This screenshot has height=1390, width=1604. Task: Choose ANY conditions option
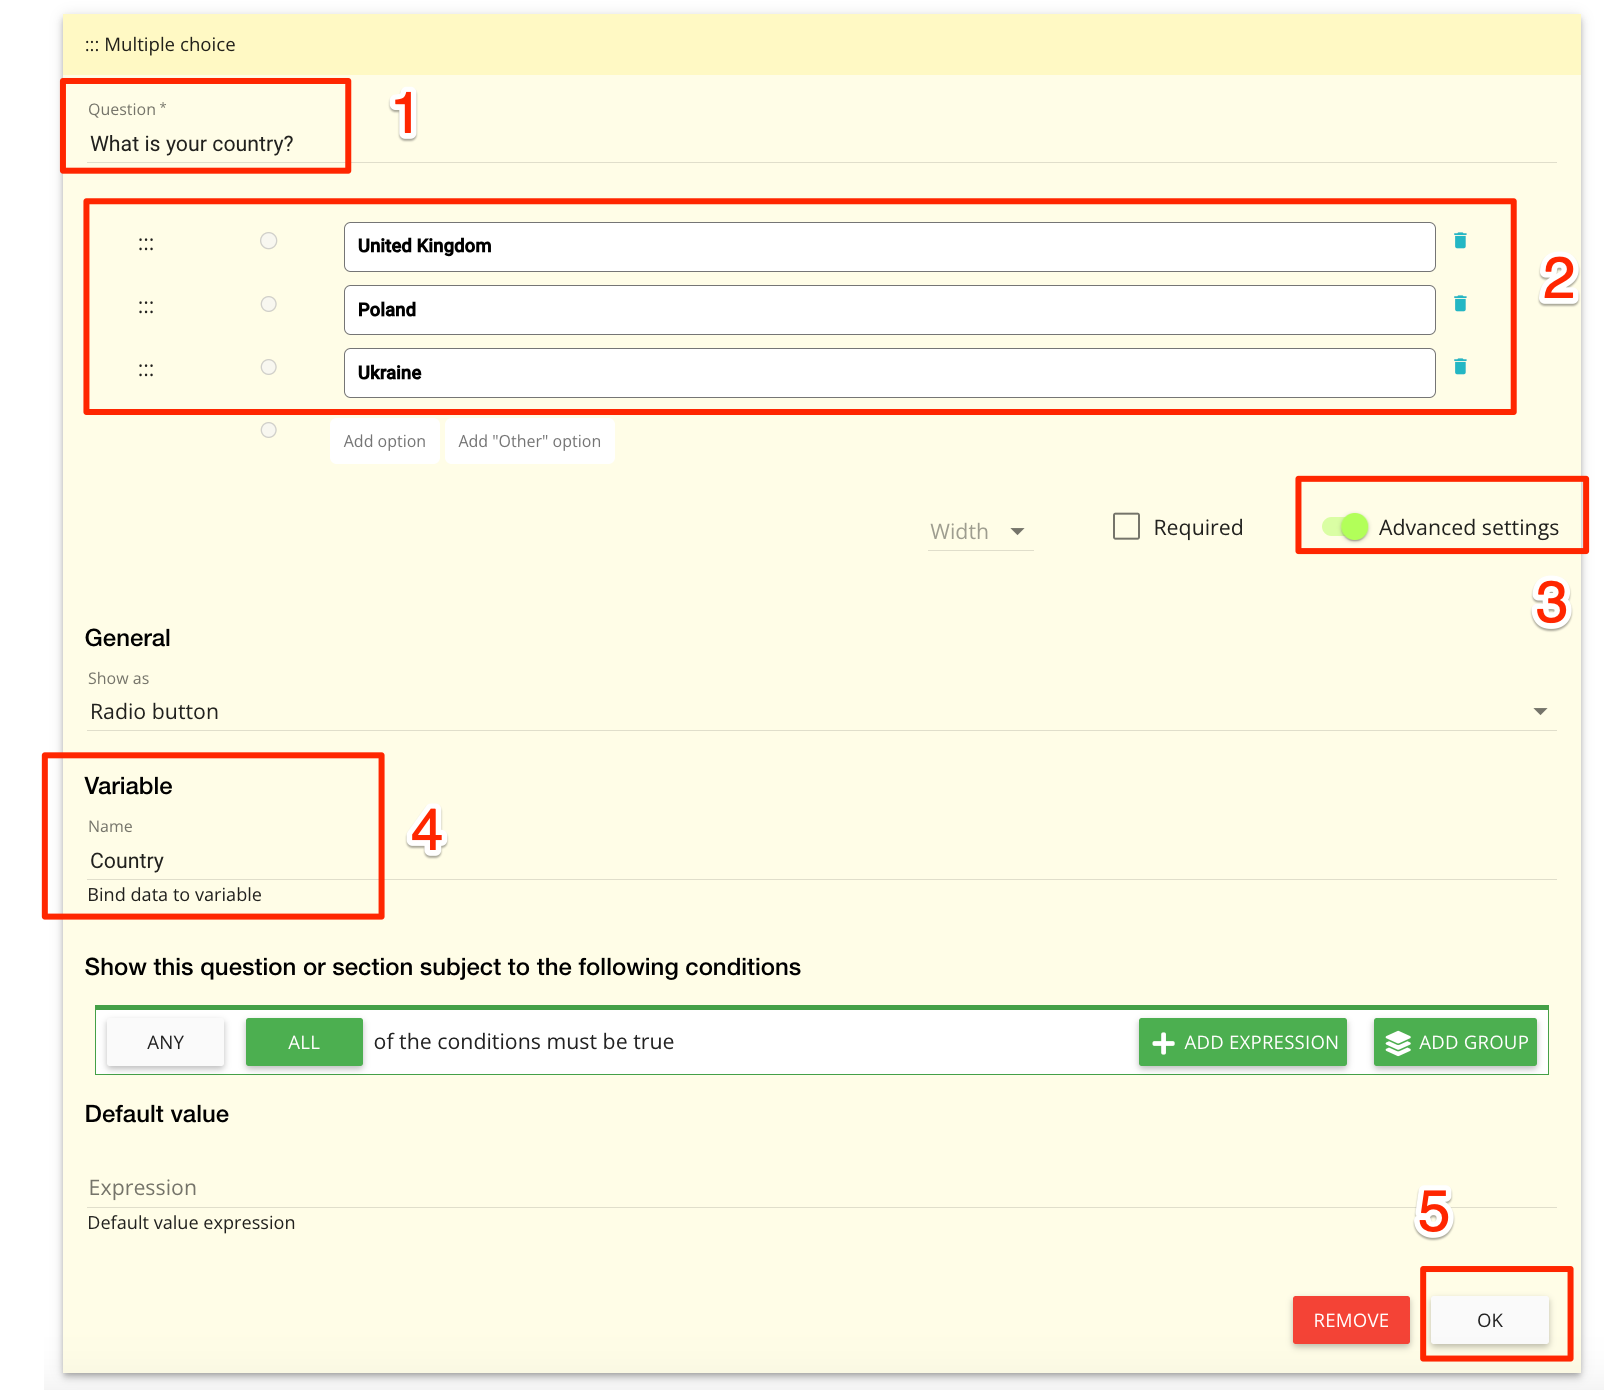165,1042
